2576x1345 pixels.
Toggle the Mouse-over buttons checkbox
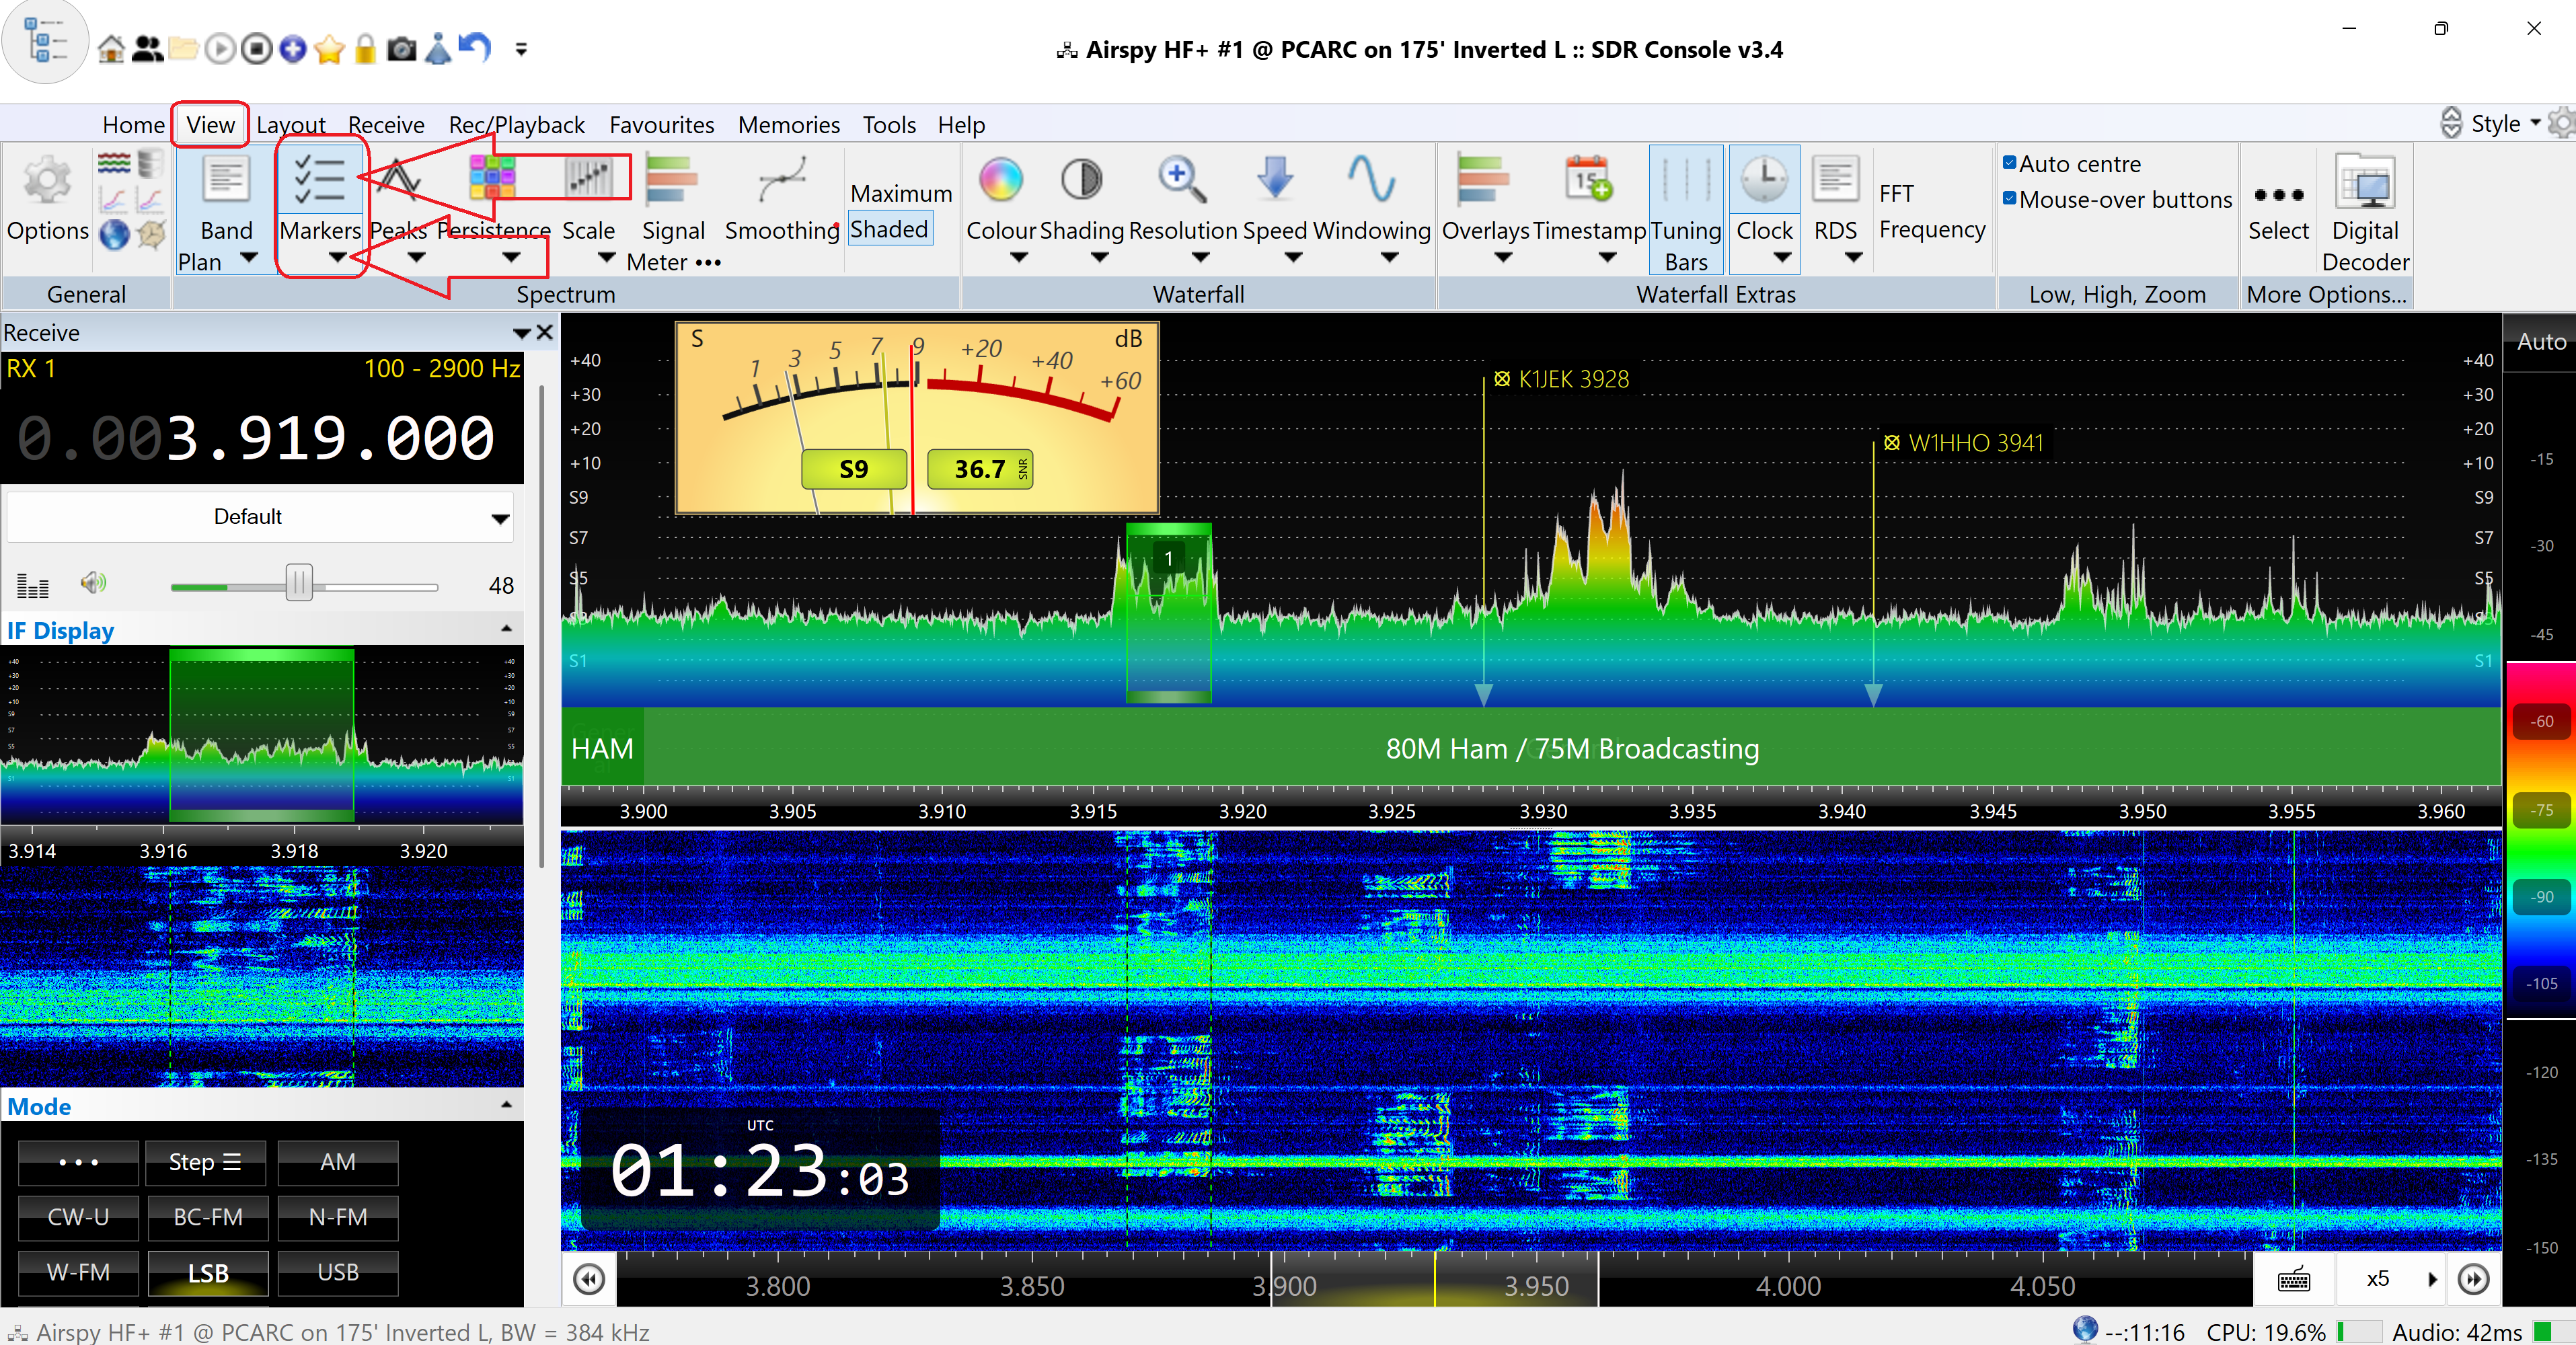[x=2009, y=199]
